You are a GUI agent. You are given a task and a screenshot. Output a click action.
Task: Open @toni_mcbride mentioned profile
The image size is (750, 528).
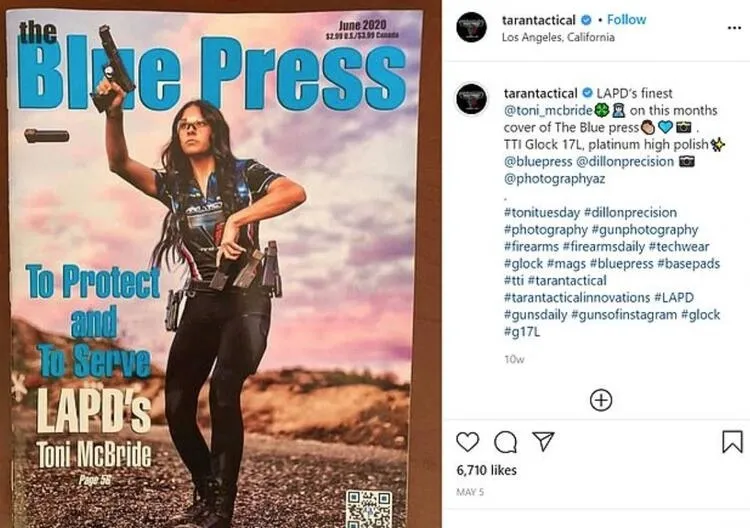(x=549, y=110)
